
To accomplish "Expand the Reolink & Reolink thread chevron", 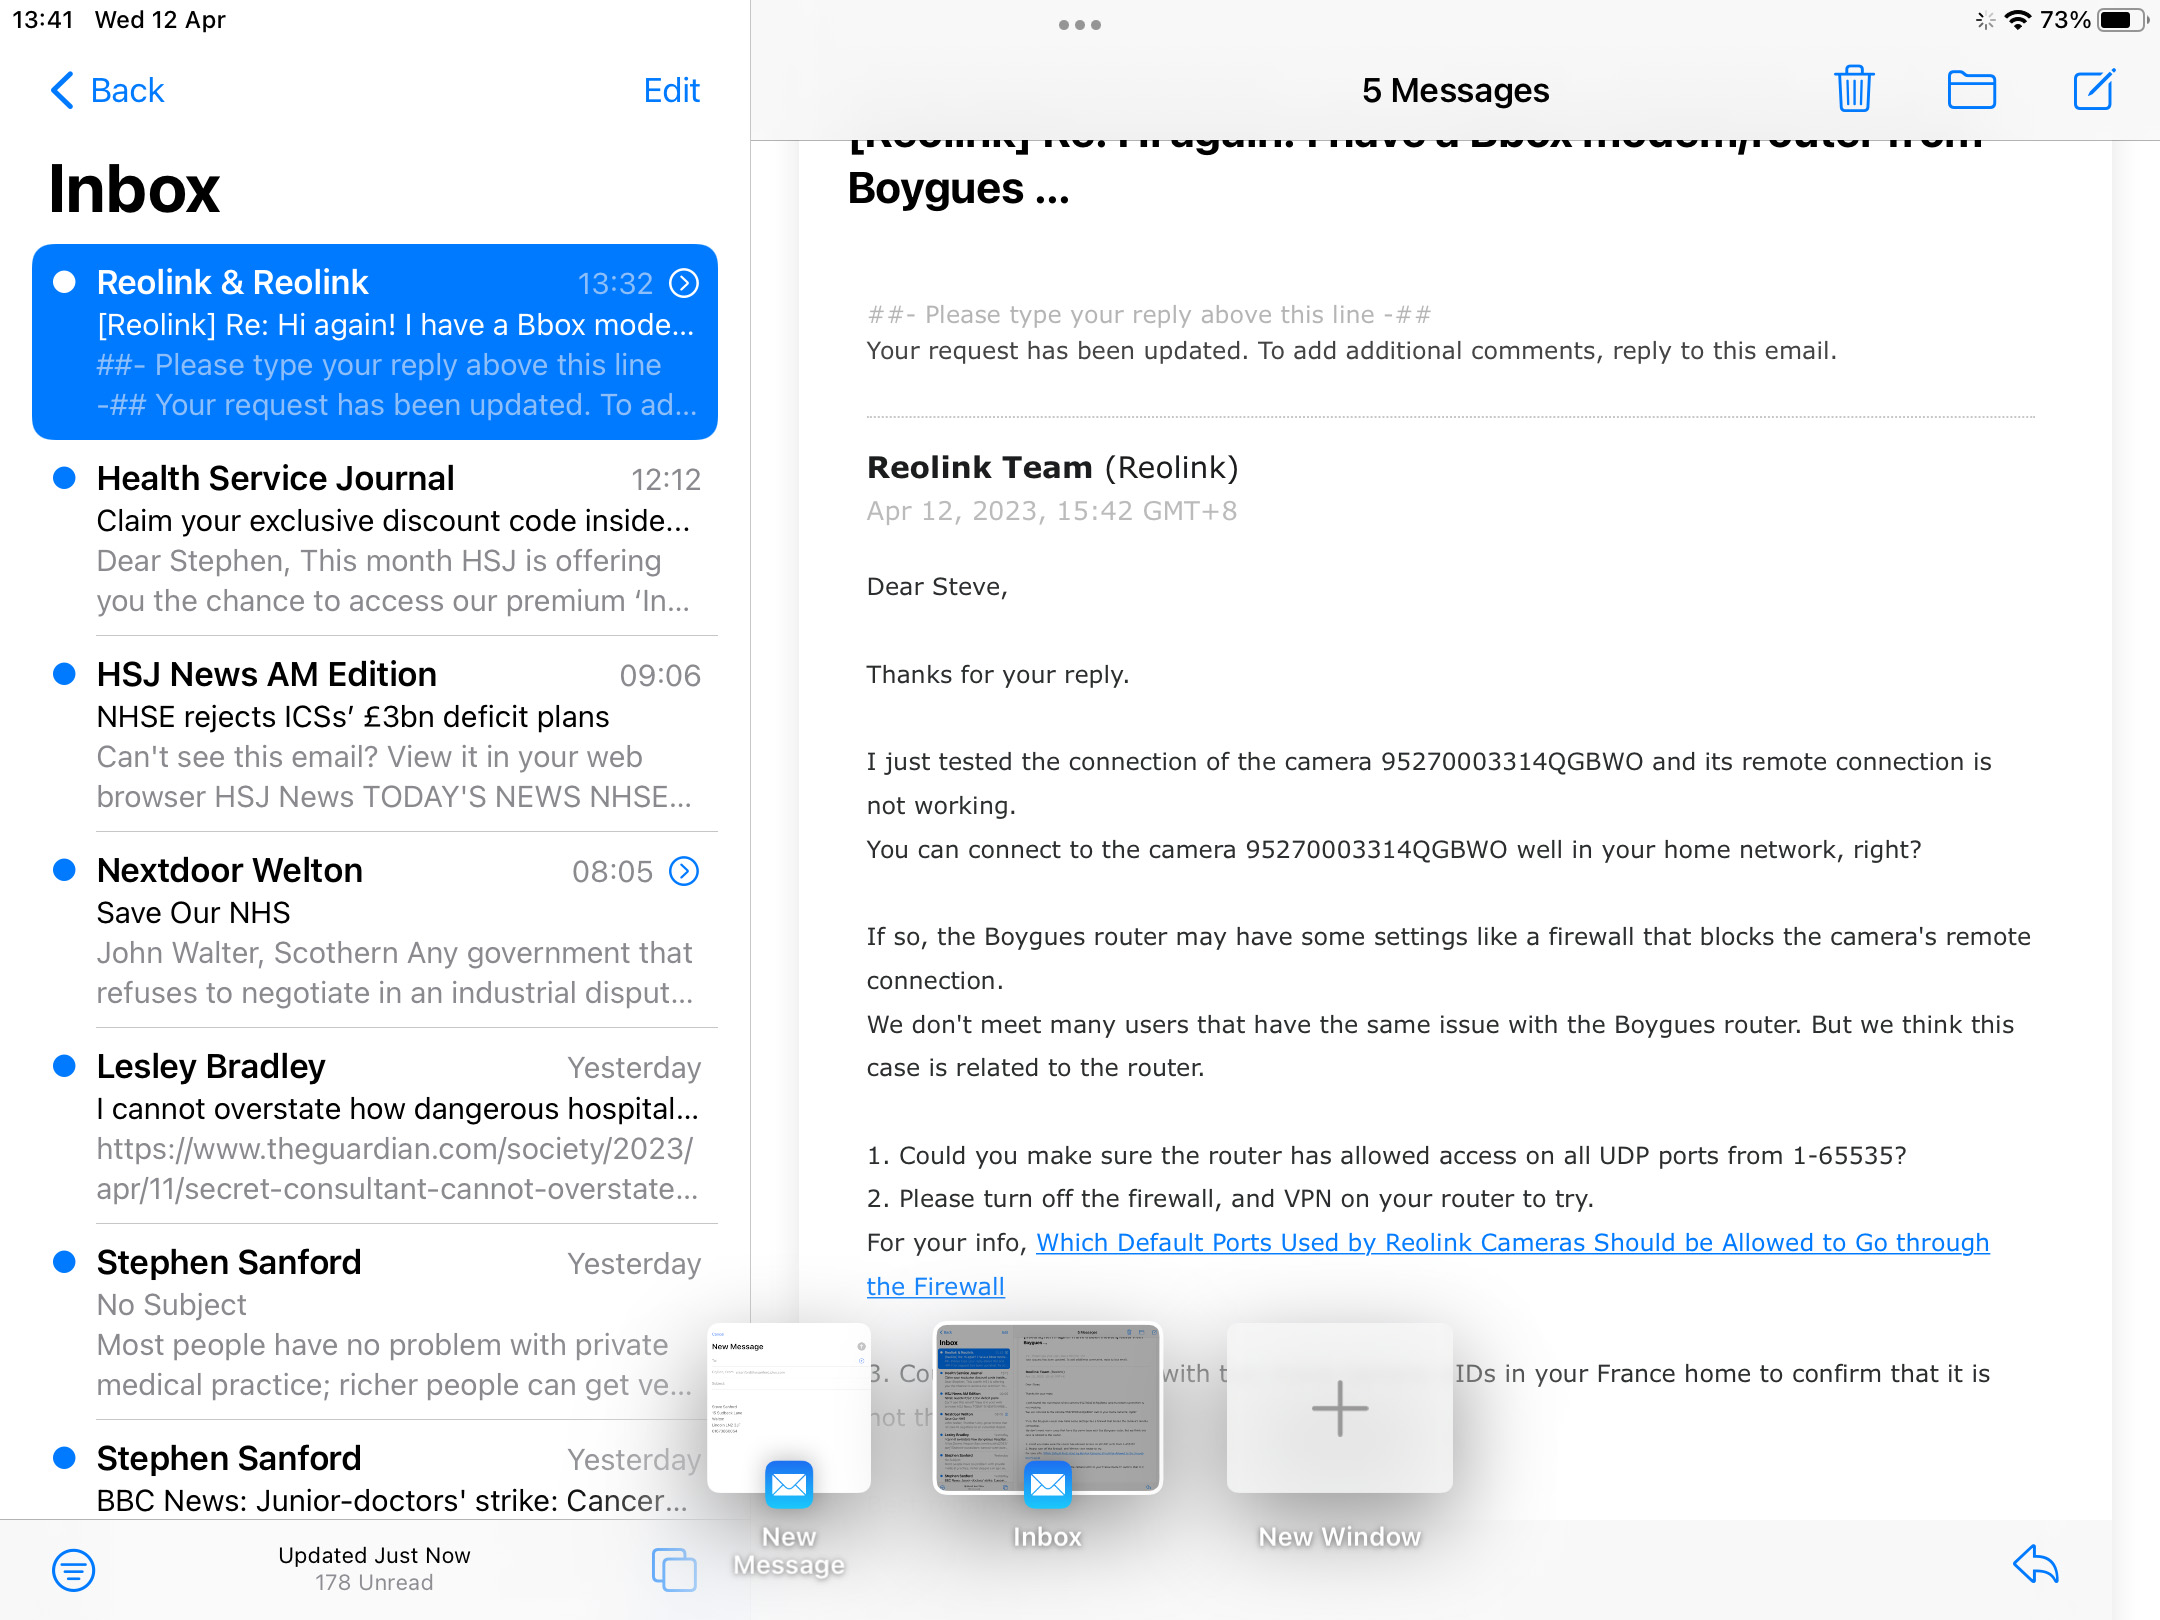I will pos(684,283).
